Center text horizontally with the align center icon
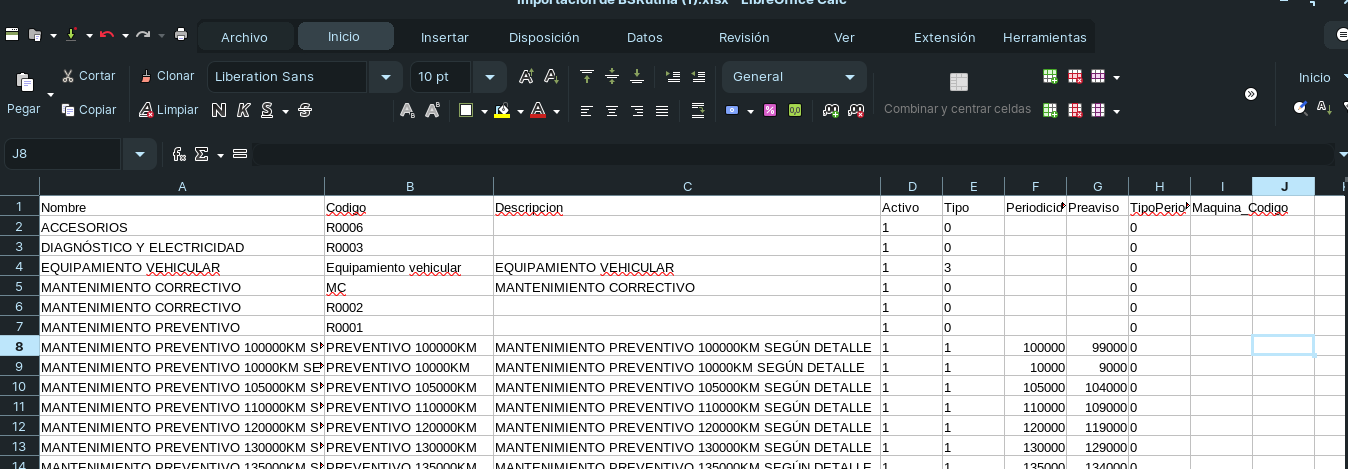 coord(612,110)
